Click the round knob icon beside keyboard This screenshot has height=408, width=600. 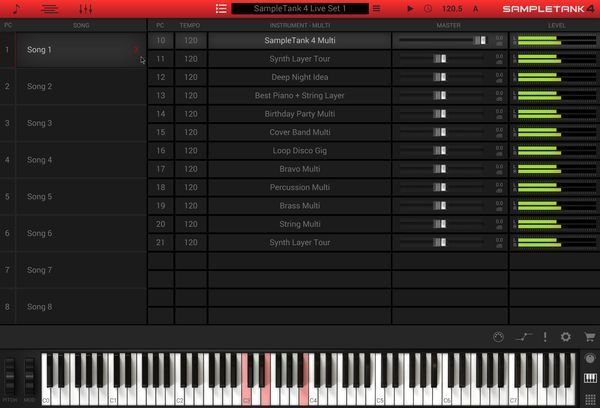point(590,359)
